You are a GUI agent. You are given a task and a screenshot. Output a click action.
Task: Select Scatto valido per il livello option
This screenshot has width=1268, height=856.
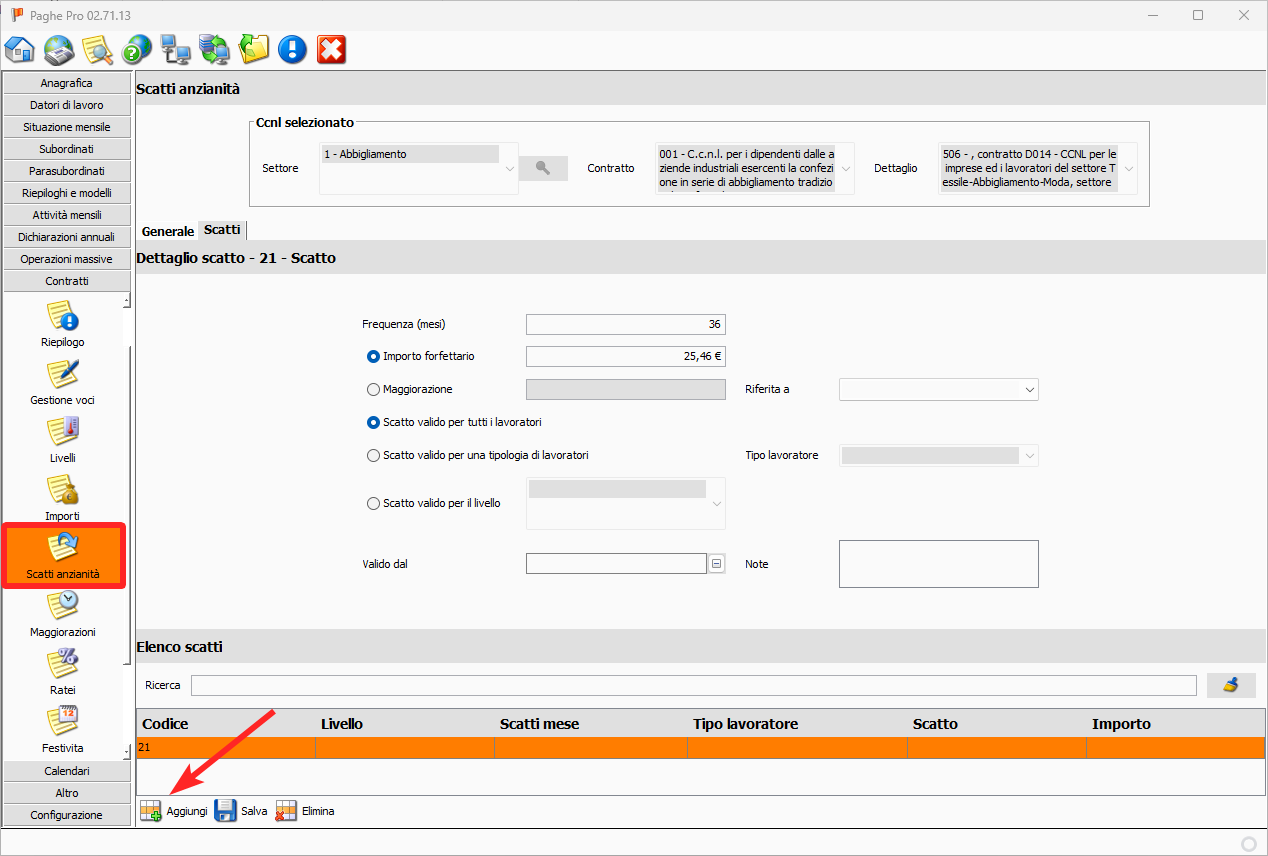pyautogui.click(x=374, y=503)
